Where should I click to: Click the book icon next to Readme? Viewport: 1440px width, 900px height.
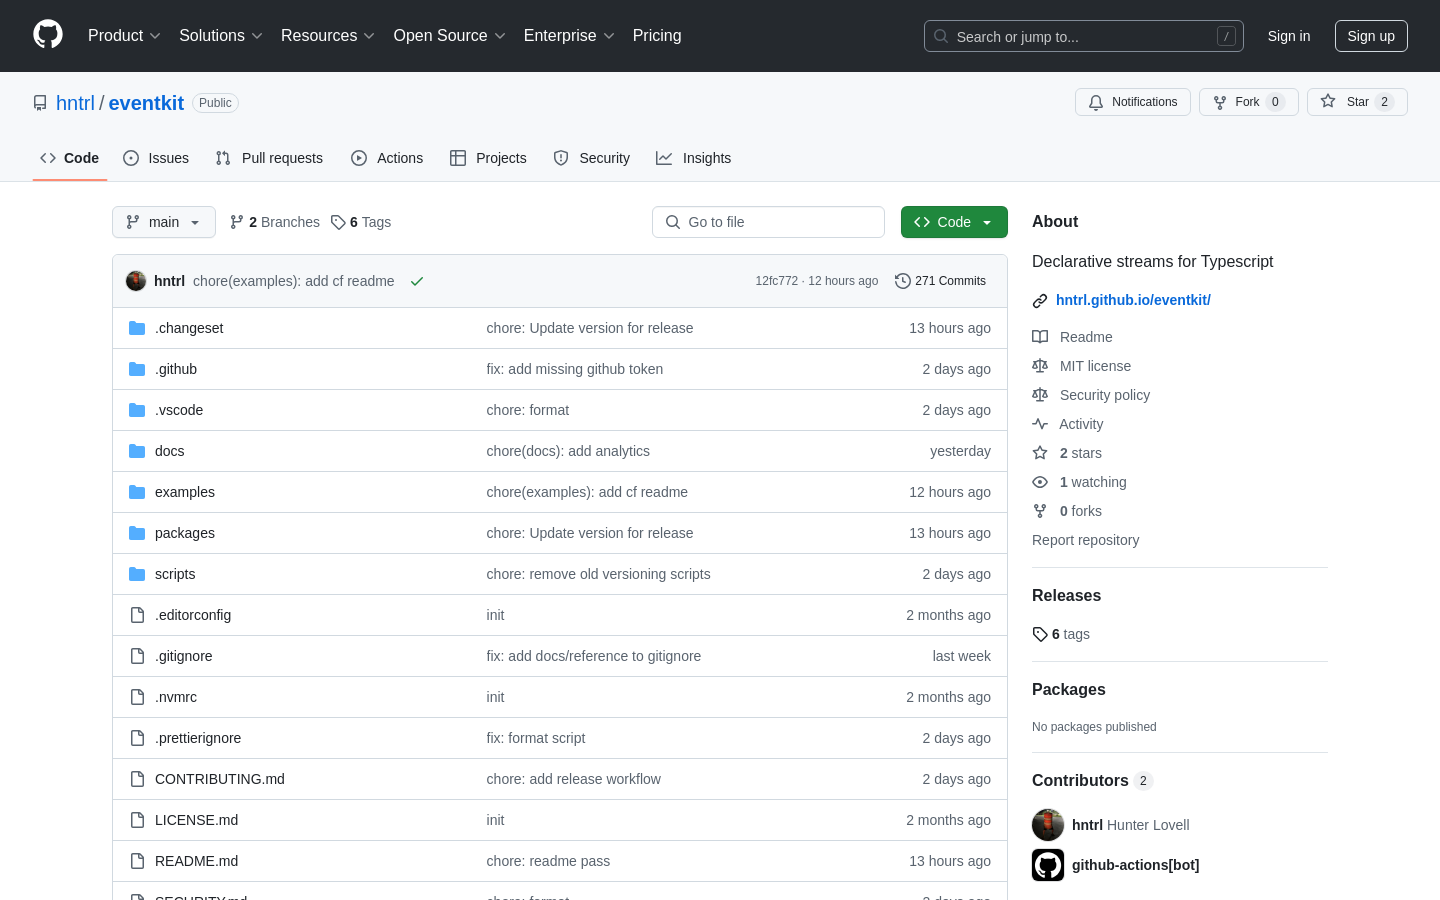tap(1040, 337)
